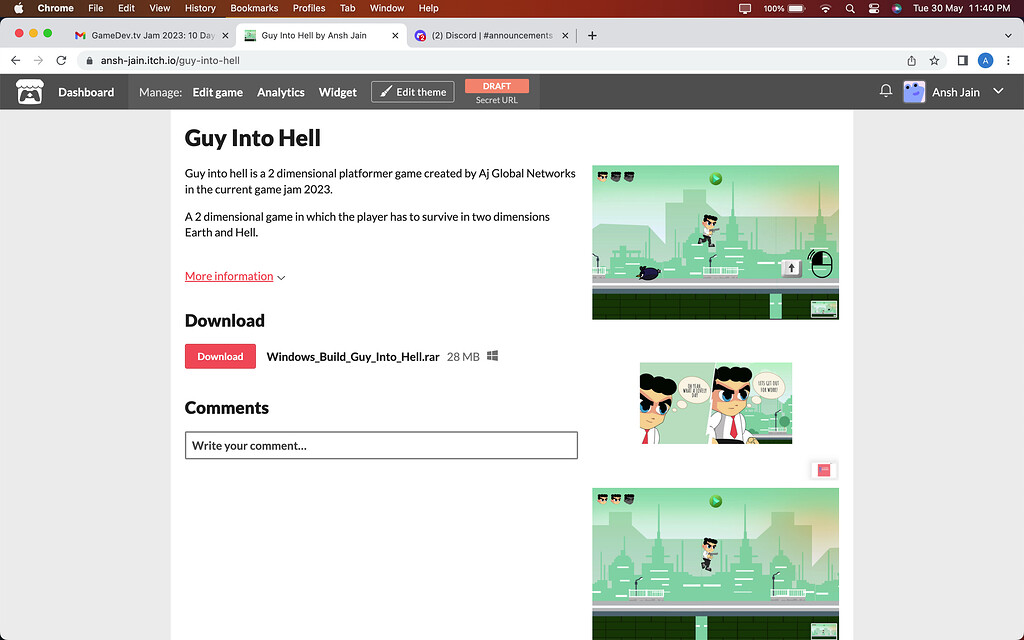Click the red Download button
The width and height of the screenshot is (1024, 640).
[x=220, y=356]
